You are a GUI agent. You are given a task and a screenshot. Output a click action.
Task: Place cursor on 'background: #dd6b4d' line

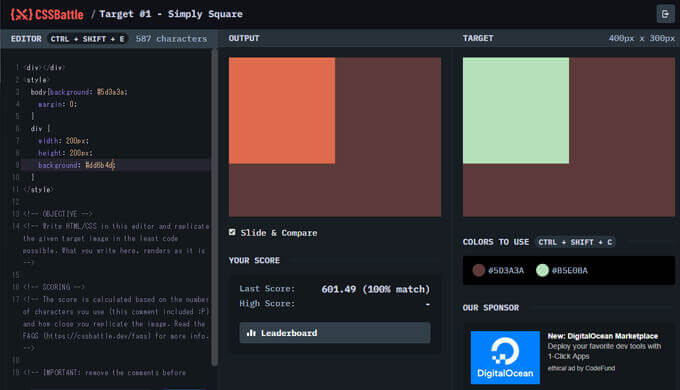tap(77, 165)
